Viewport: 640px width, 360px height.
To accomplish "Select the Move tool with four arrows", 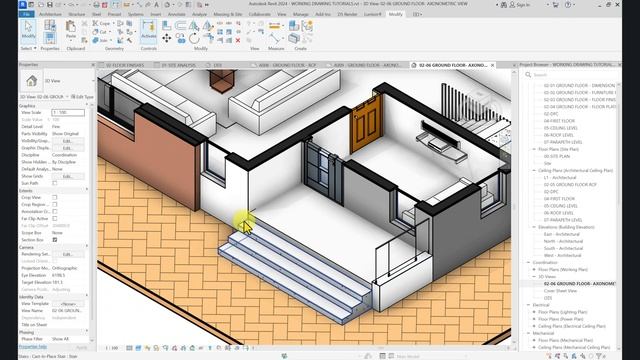I will 167,38.
